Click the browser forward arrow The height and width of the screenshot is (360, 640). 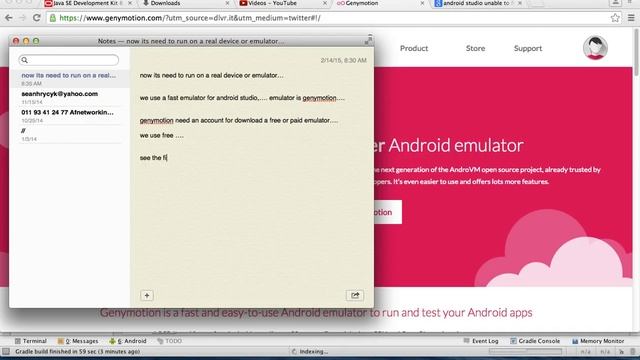point(22,18)
